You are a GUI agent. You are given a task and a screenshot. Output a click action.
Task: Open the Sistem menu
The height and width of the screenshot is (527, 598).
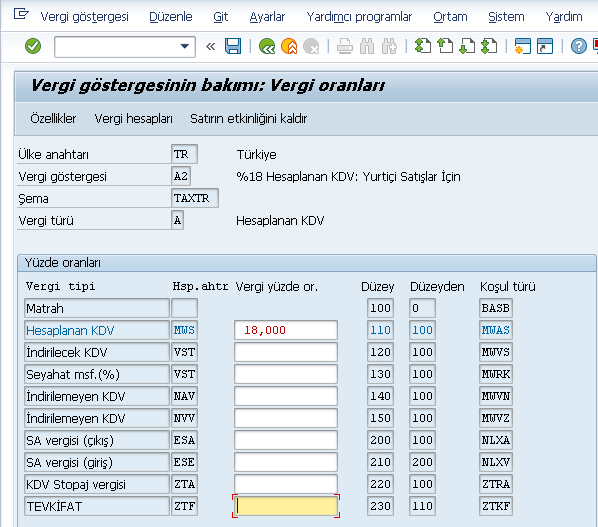pos(506,17)
